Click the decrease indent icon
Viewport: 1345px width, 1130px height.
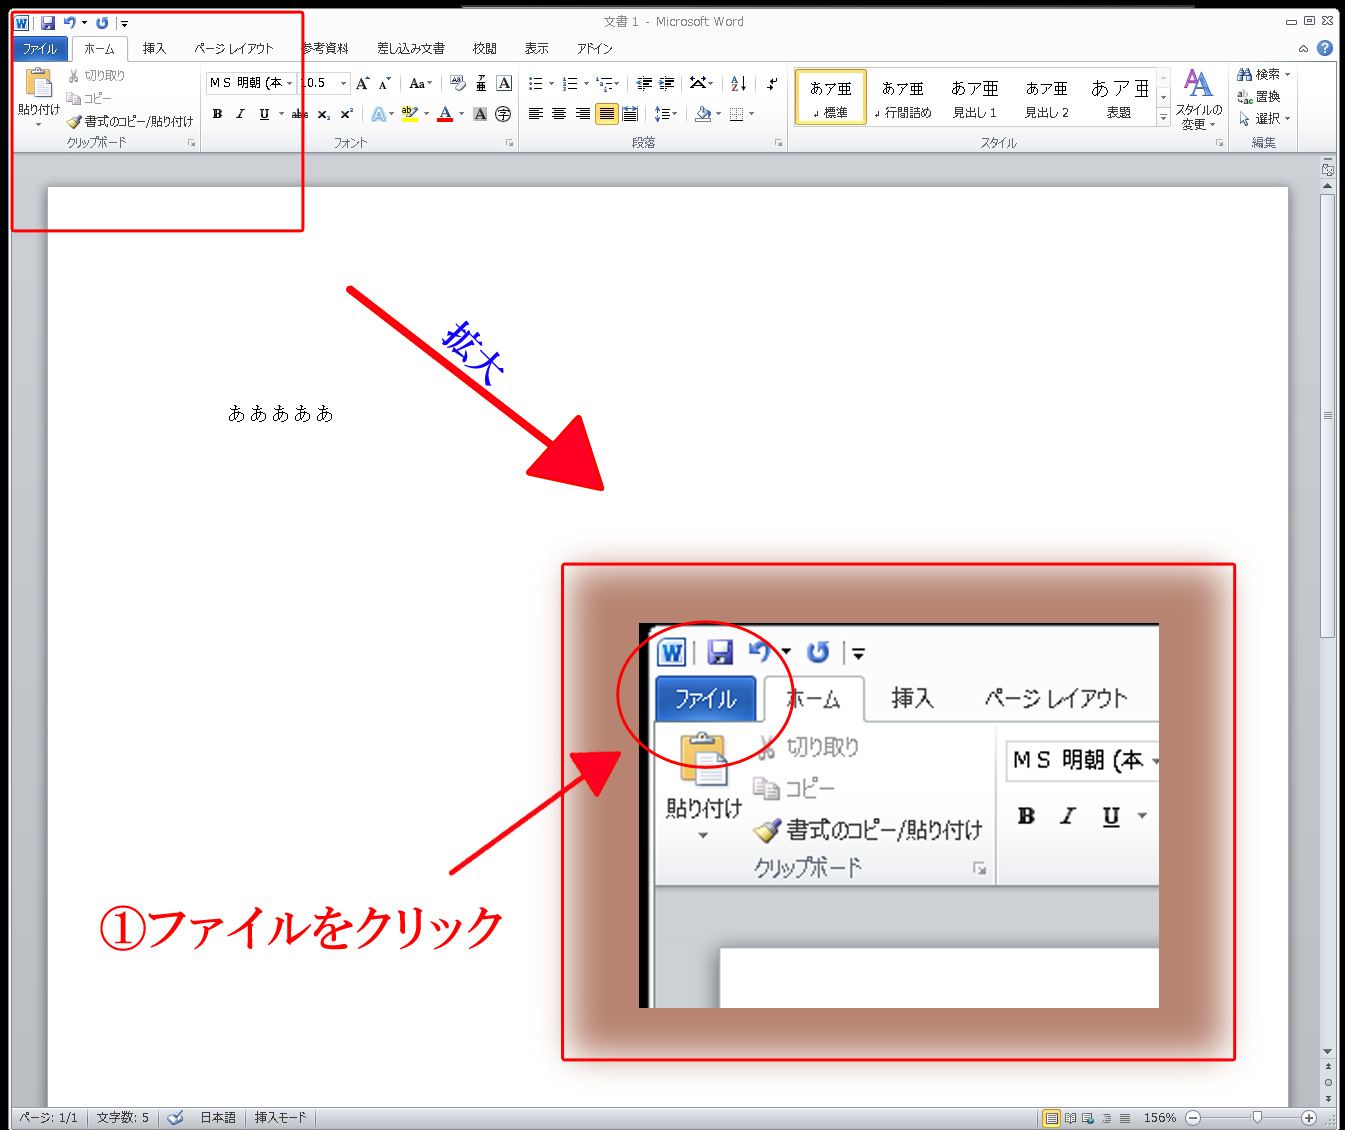tap(644, 83)
